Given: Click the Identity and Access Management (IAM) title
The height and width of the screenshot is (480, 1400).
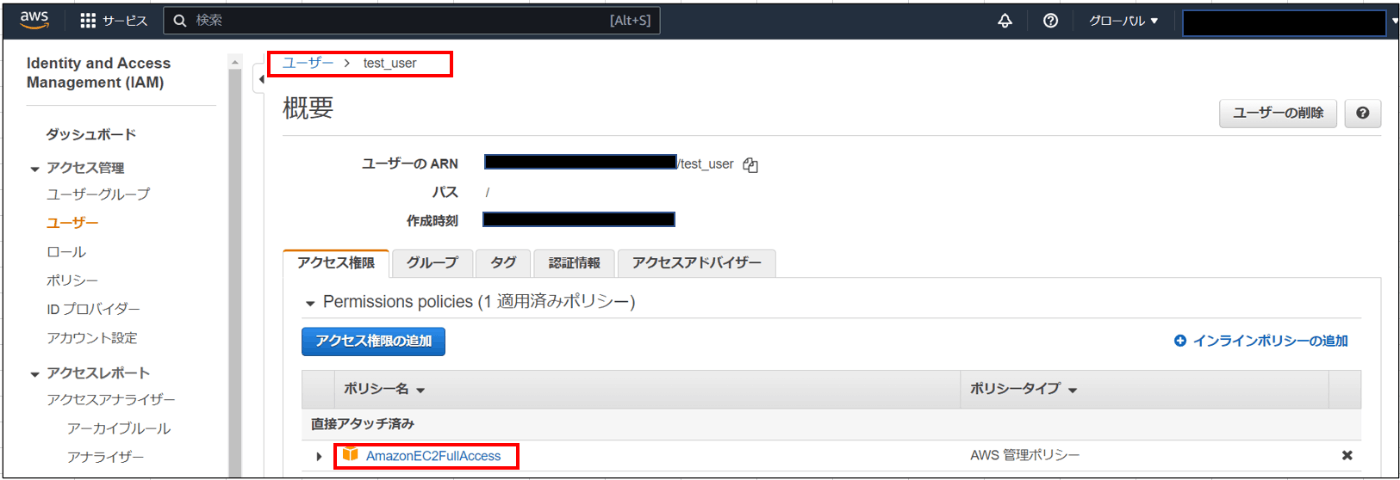Looking at the screenshot, I should coord(98,73).
